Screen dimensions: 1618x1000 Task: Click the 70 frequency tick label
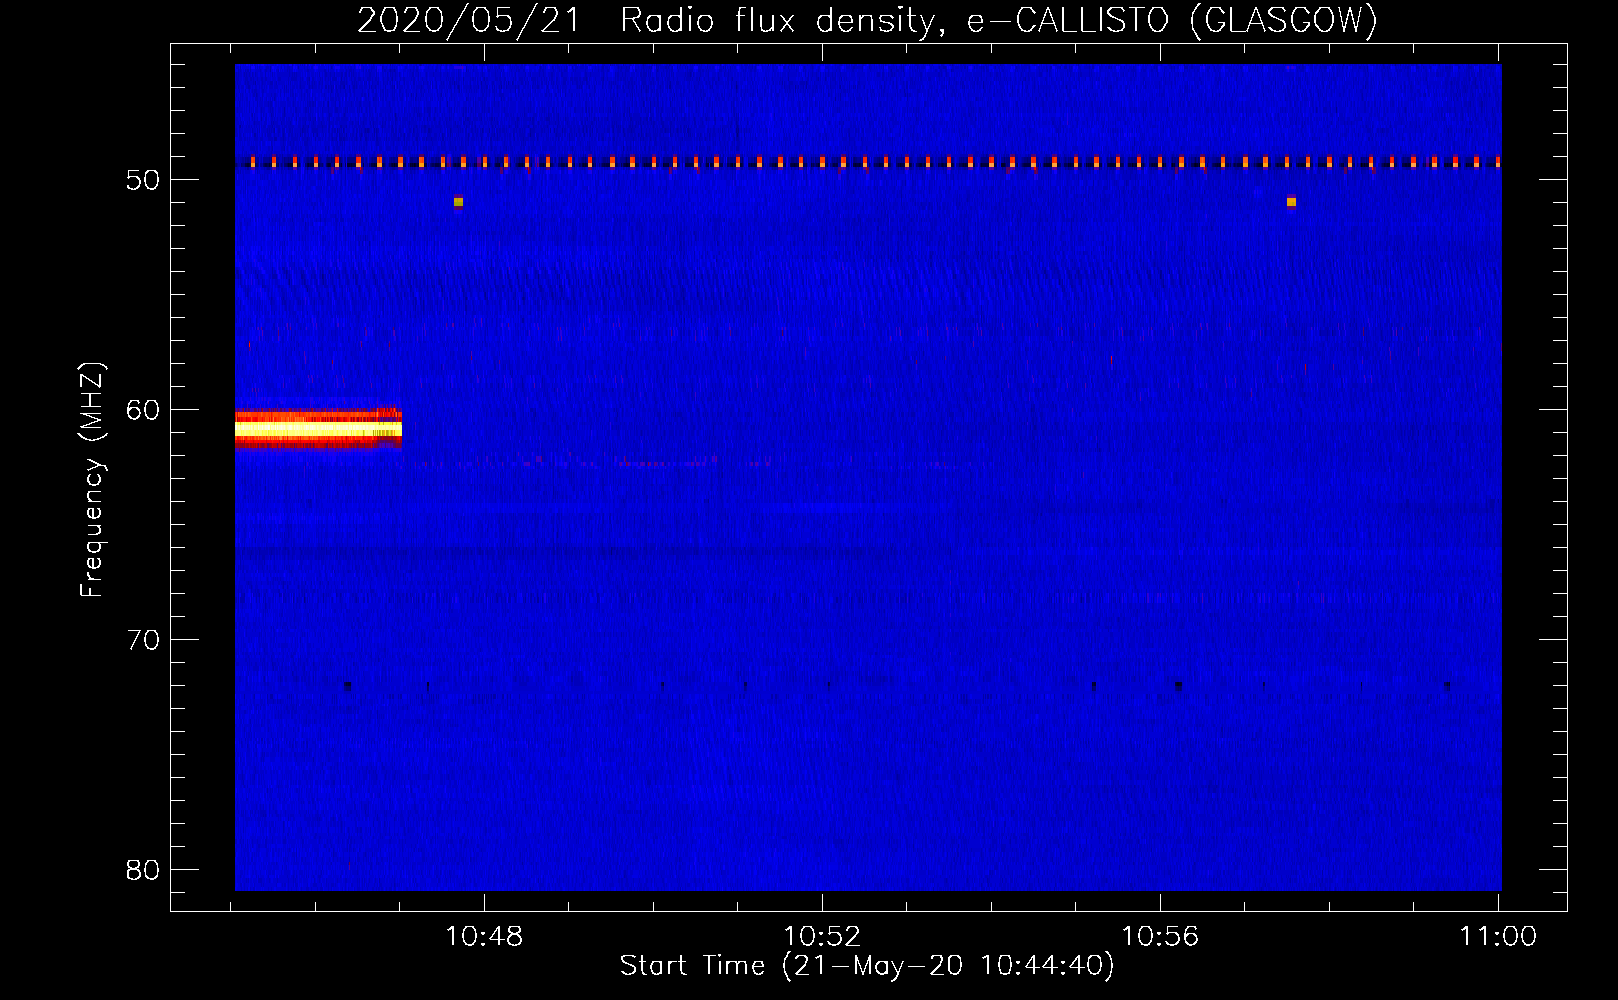143,640
